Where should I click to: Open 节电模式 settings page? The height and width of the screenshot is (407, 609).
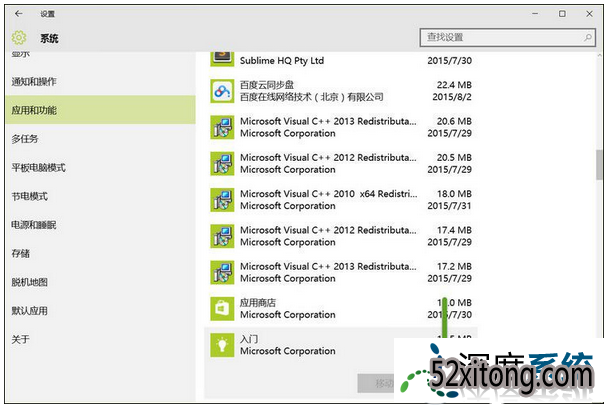(101, 196)
